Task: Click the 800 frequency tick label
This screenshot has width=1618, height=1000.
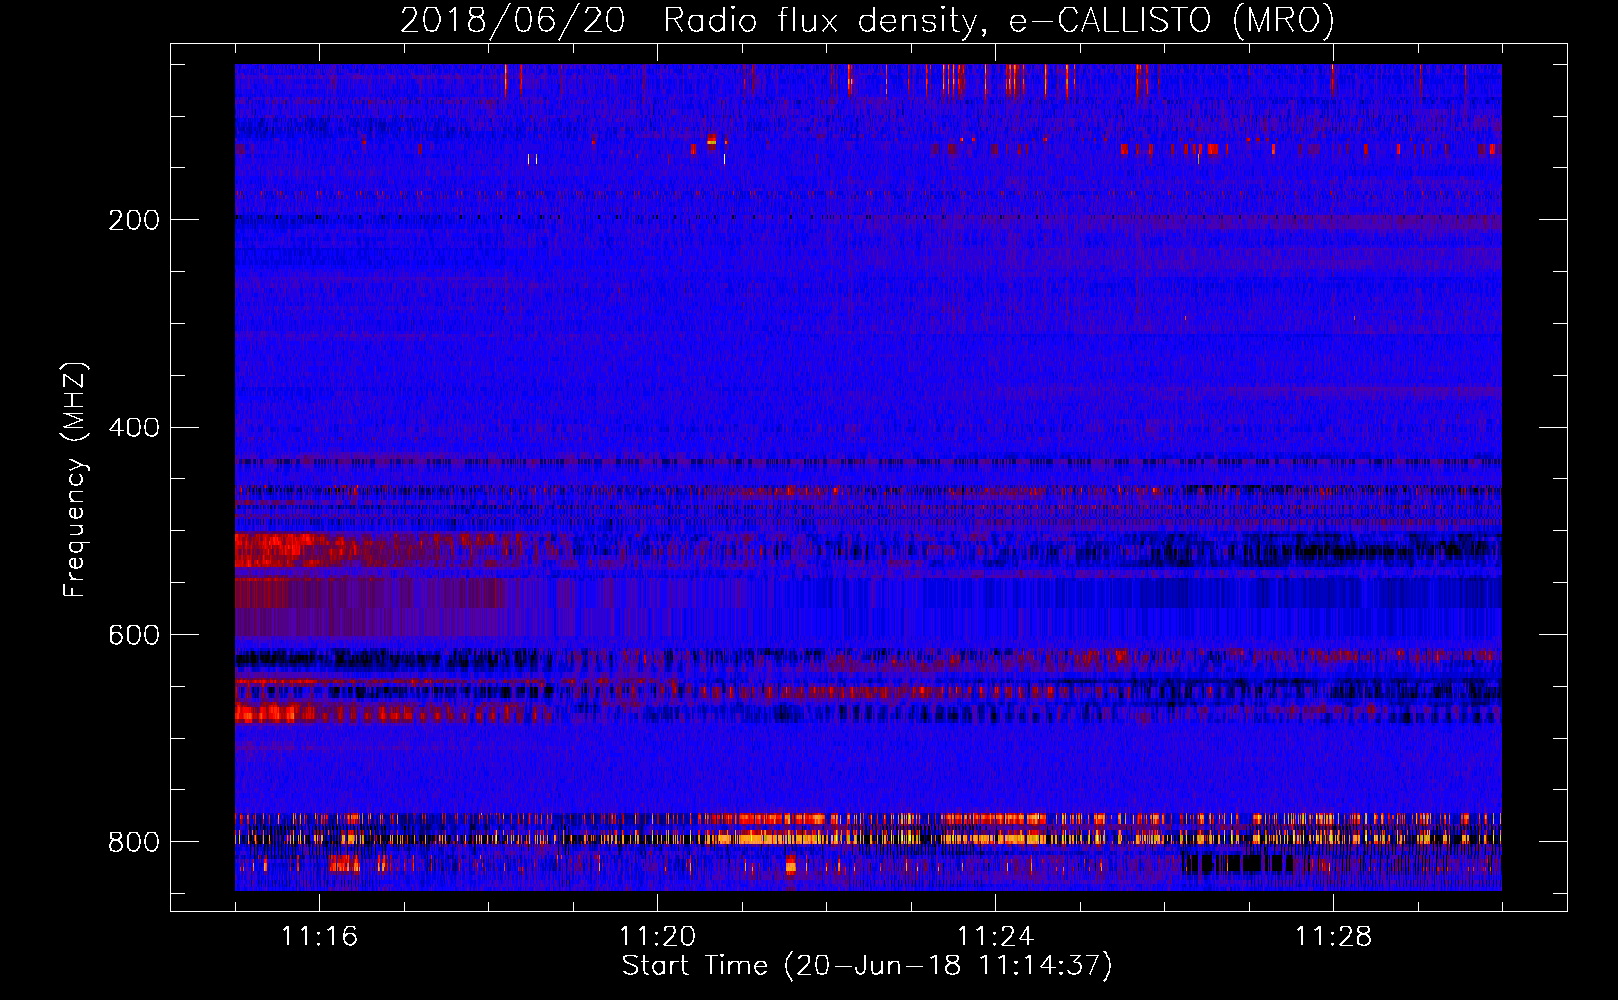Action: (x=134, y=843)
